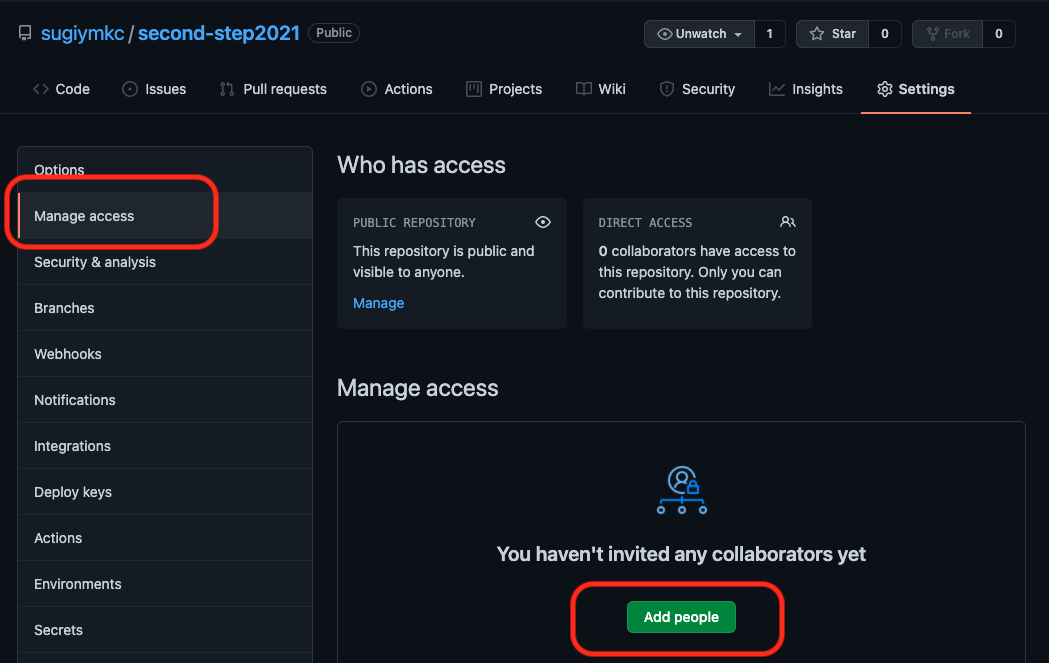Select Manage access in the settings sidebar

(x=84, y=216)
